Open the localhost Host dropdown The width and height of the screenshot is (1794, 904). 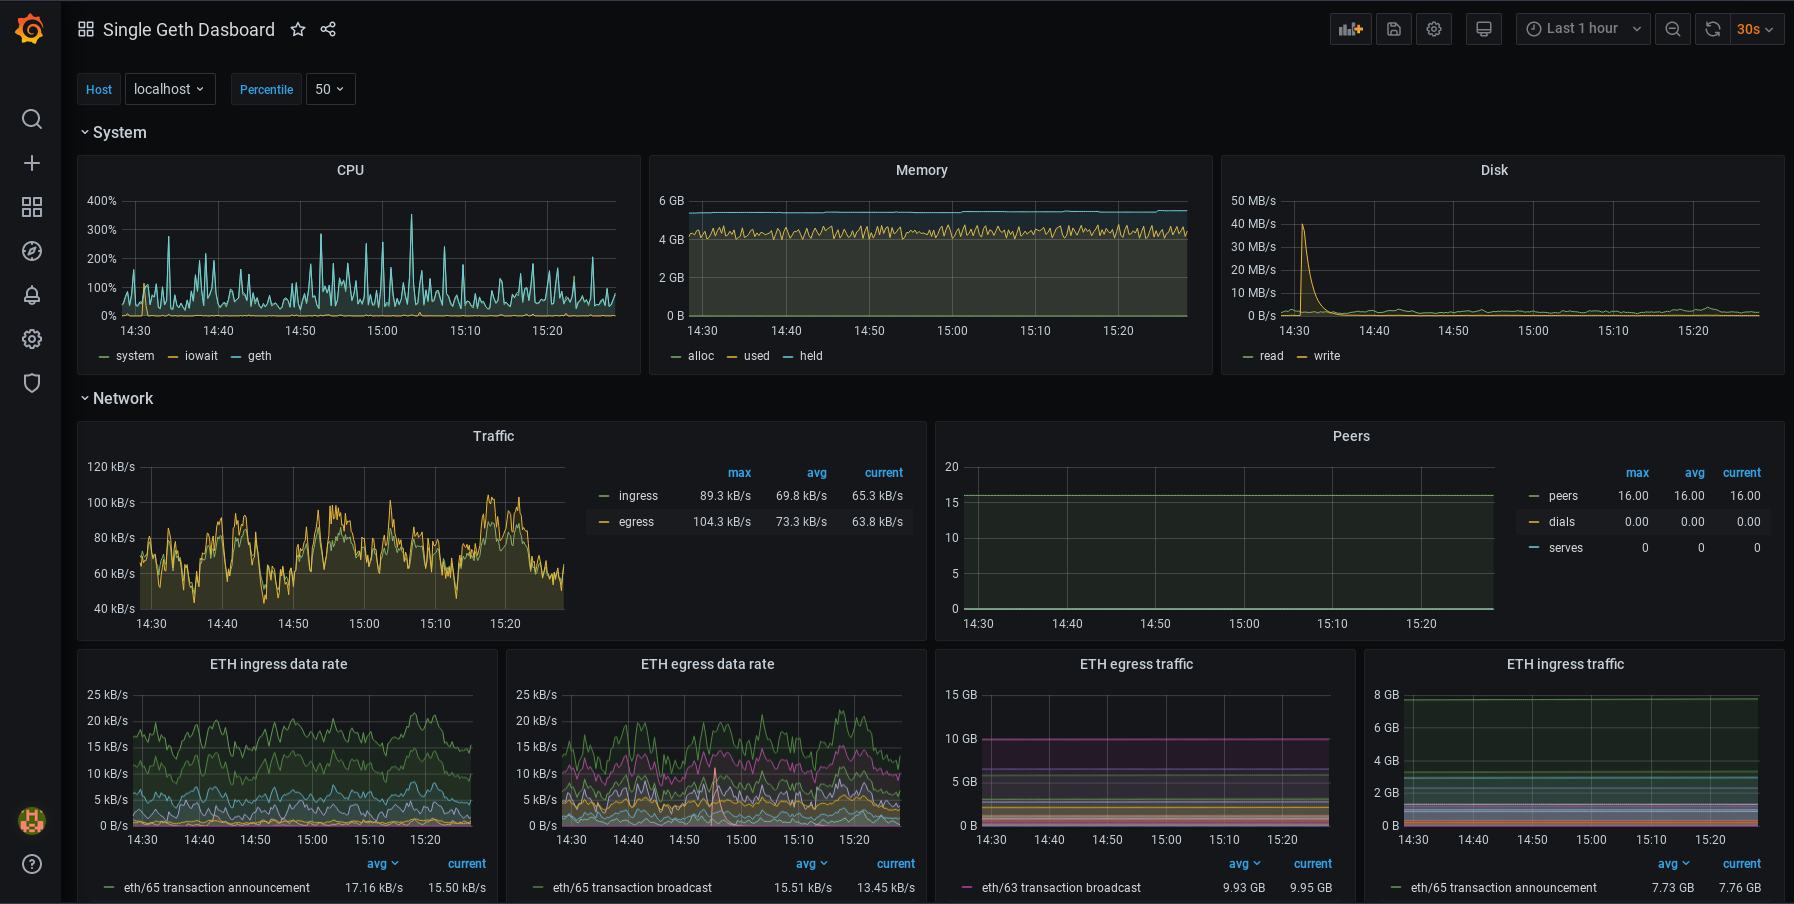tap(170, 89)
